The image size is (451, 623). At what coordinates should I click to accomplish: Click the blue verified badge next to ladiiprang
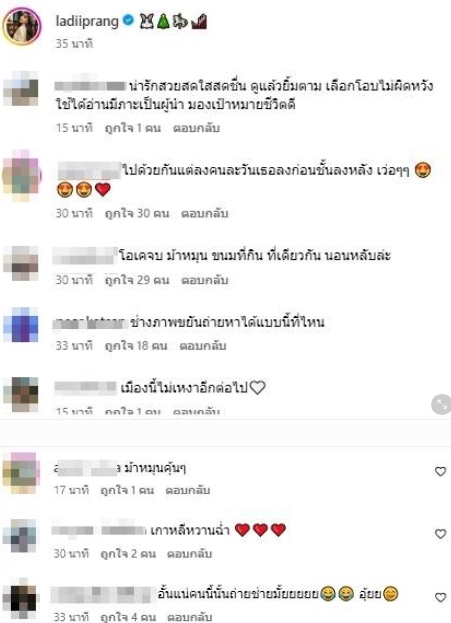[128, 20]
